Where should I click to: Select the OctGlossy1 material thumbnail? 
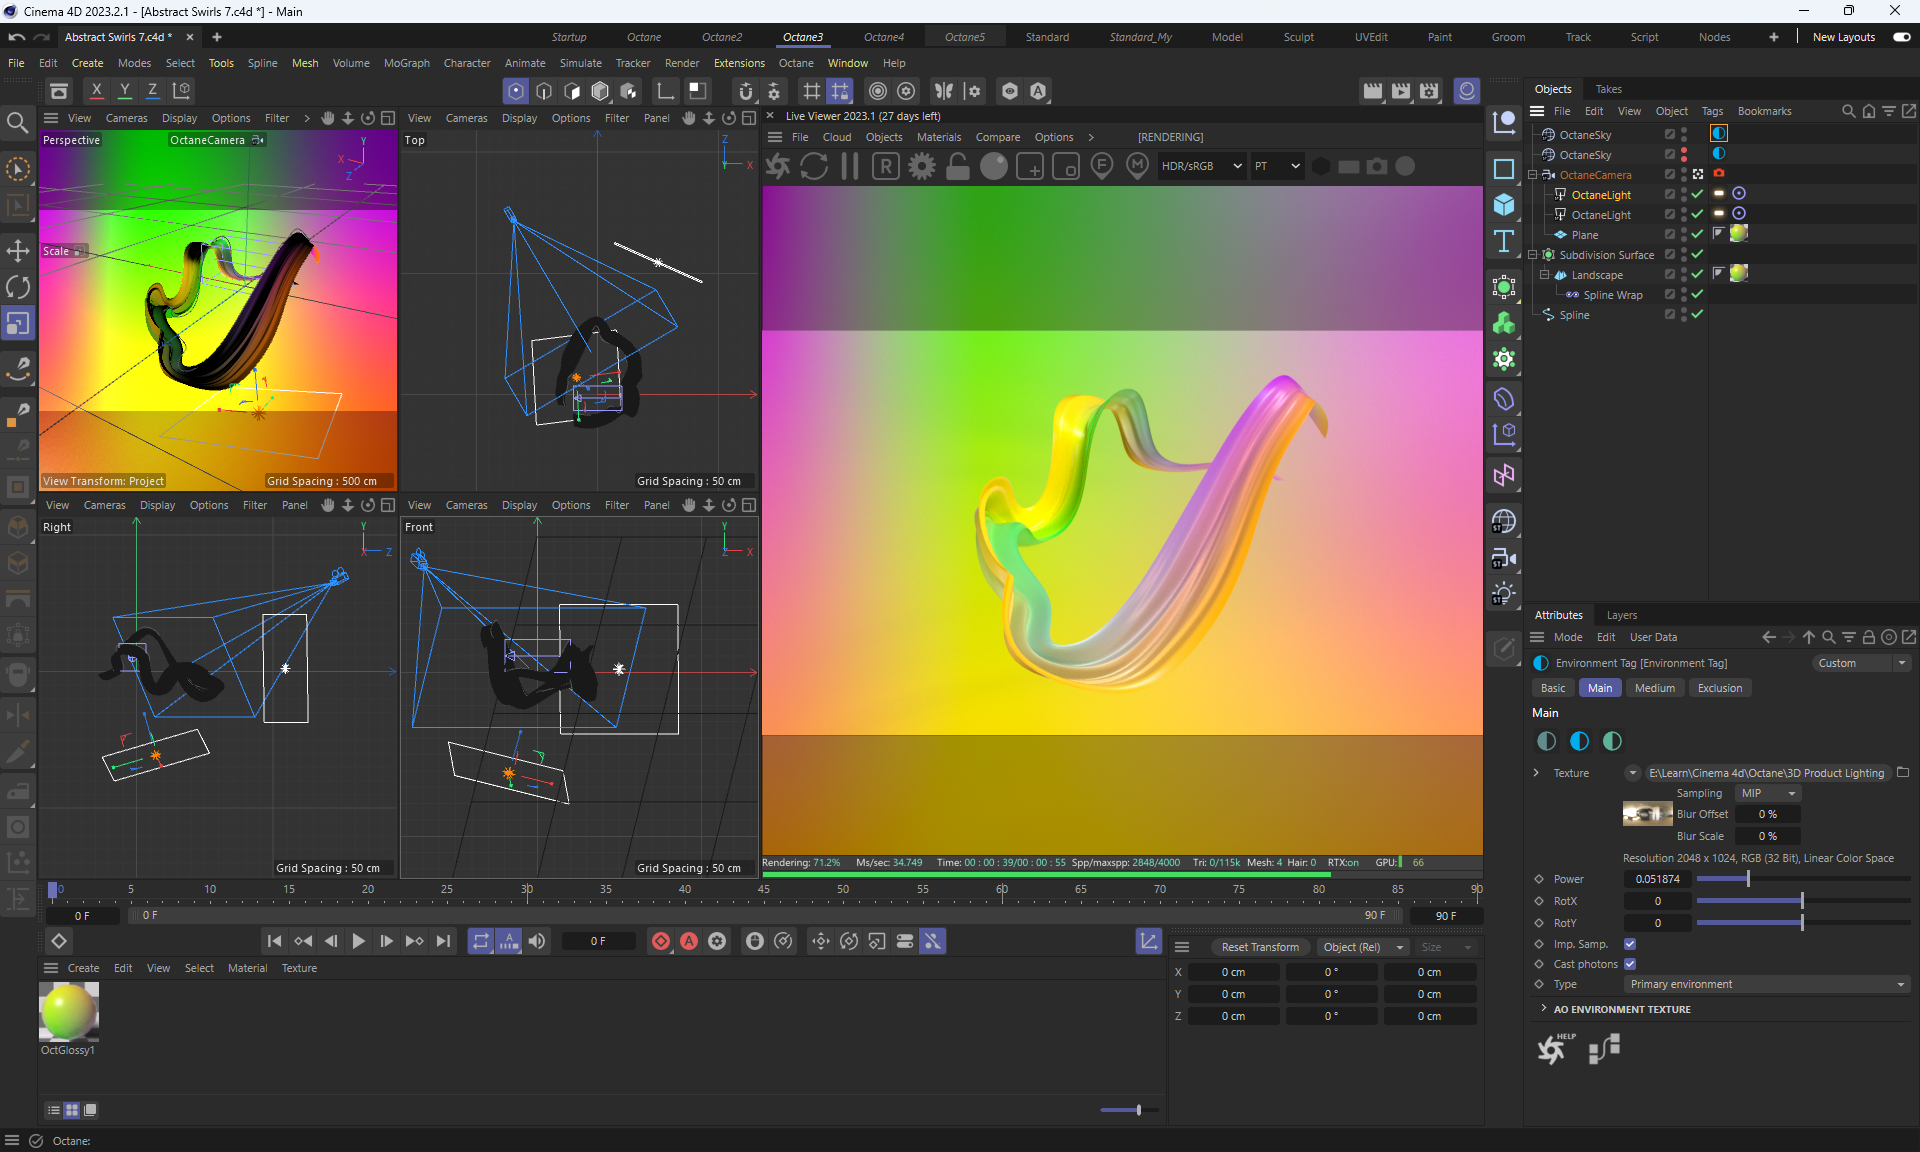coord(69,1012)
